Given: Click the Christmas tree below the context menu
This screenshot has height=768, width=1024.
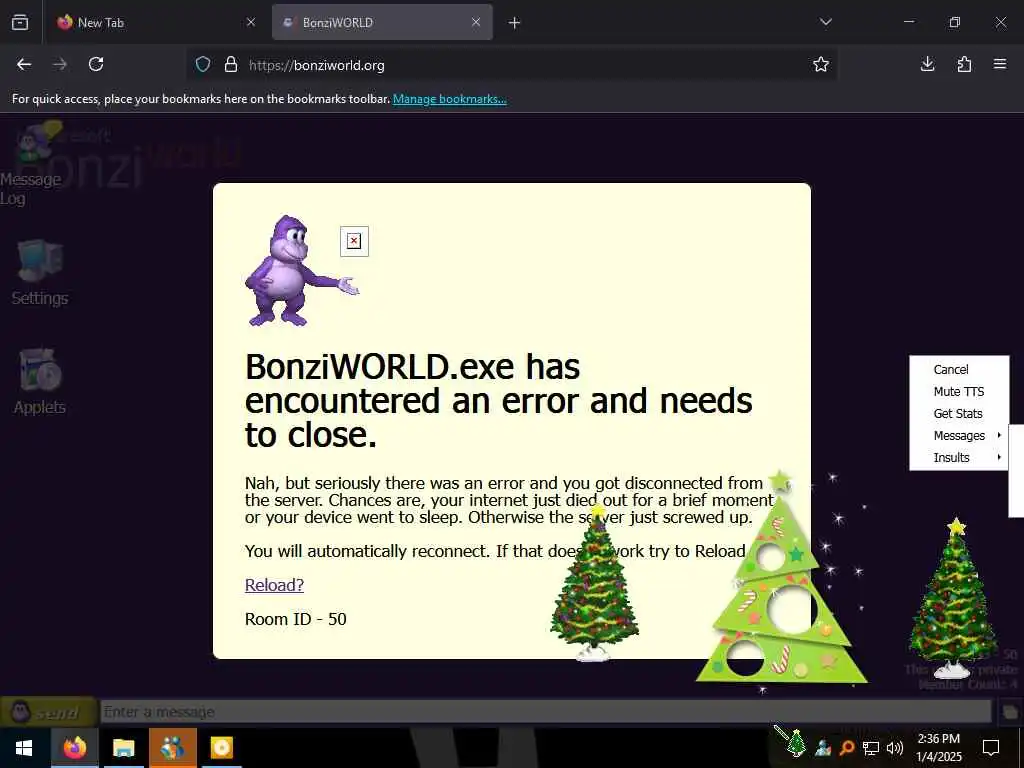Looking at the screenshot, I should click(x=953, y=598).
